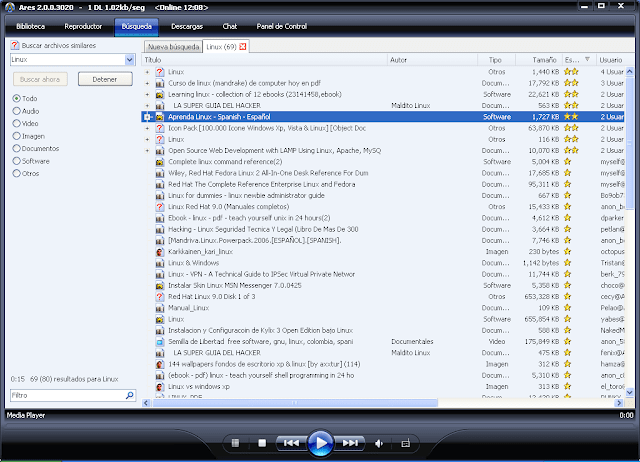
Task: Click the horizontal scrollbar thumb
Action: [294, 403]
